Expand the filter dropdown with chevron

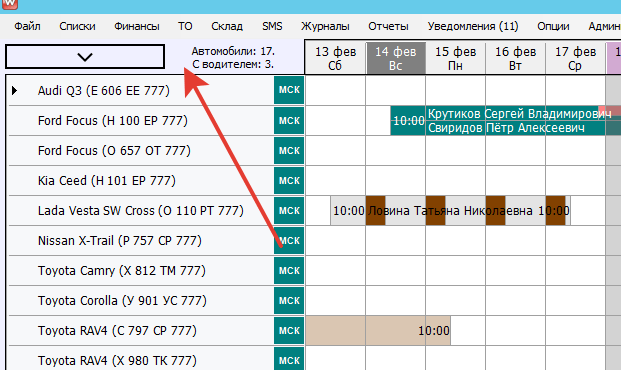[x=85, y=57]
